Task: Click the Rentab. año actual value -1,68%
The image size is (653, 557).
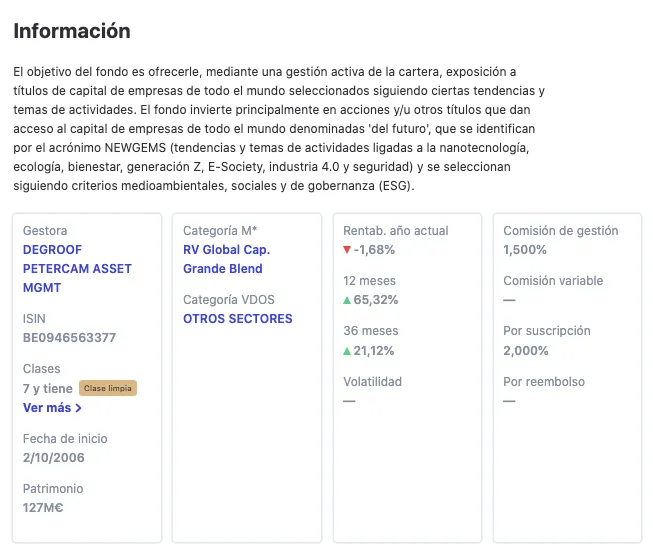Action: click(375, 250)
